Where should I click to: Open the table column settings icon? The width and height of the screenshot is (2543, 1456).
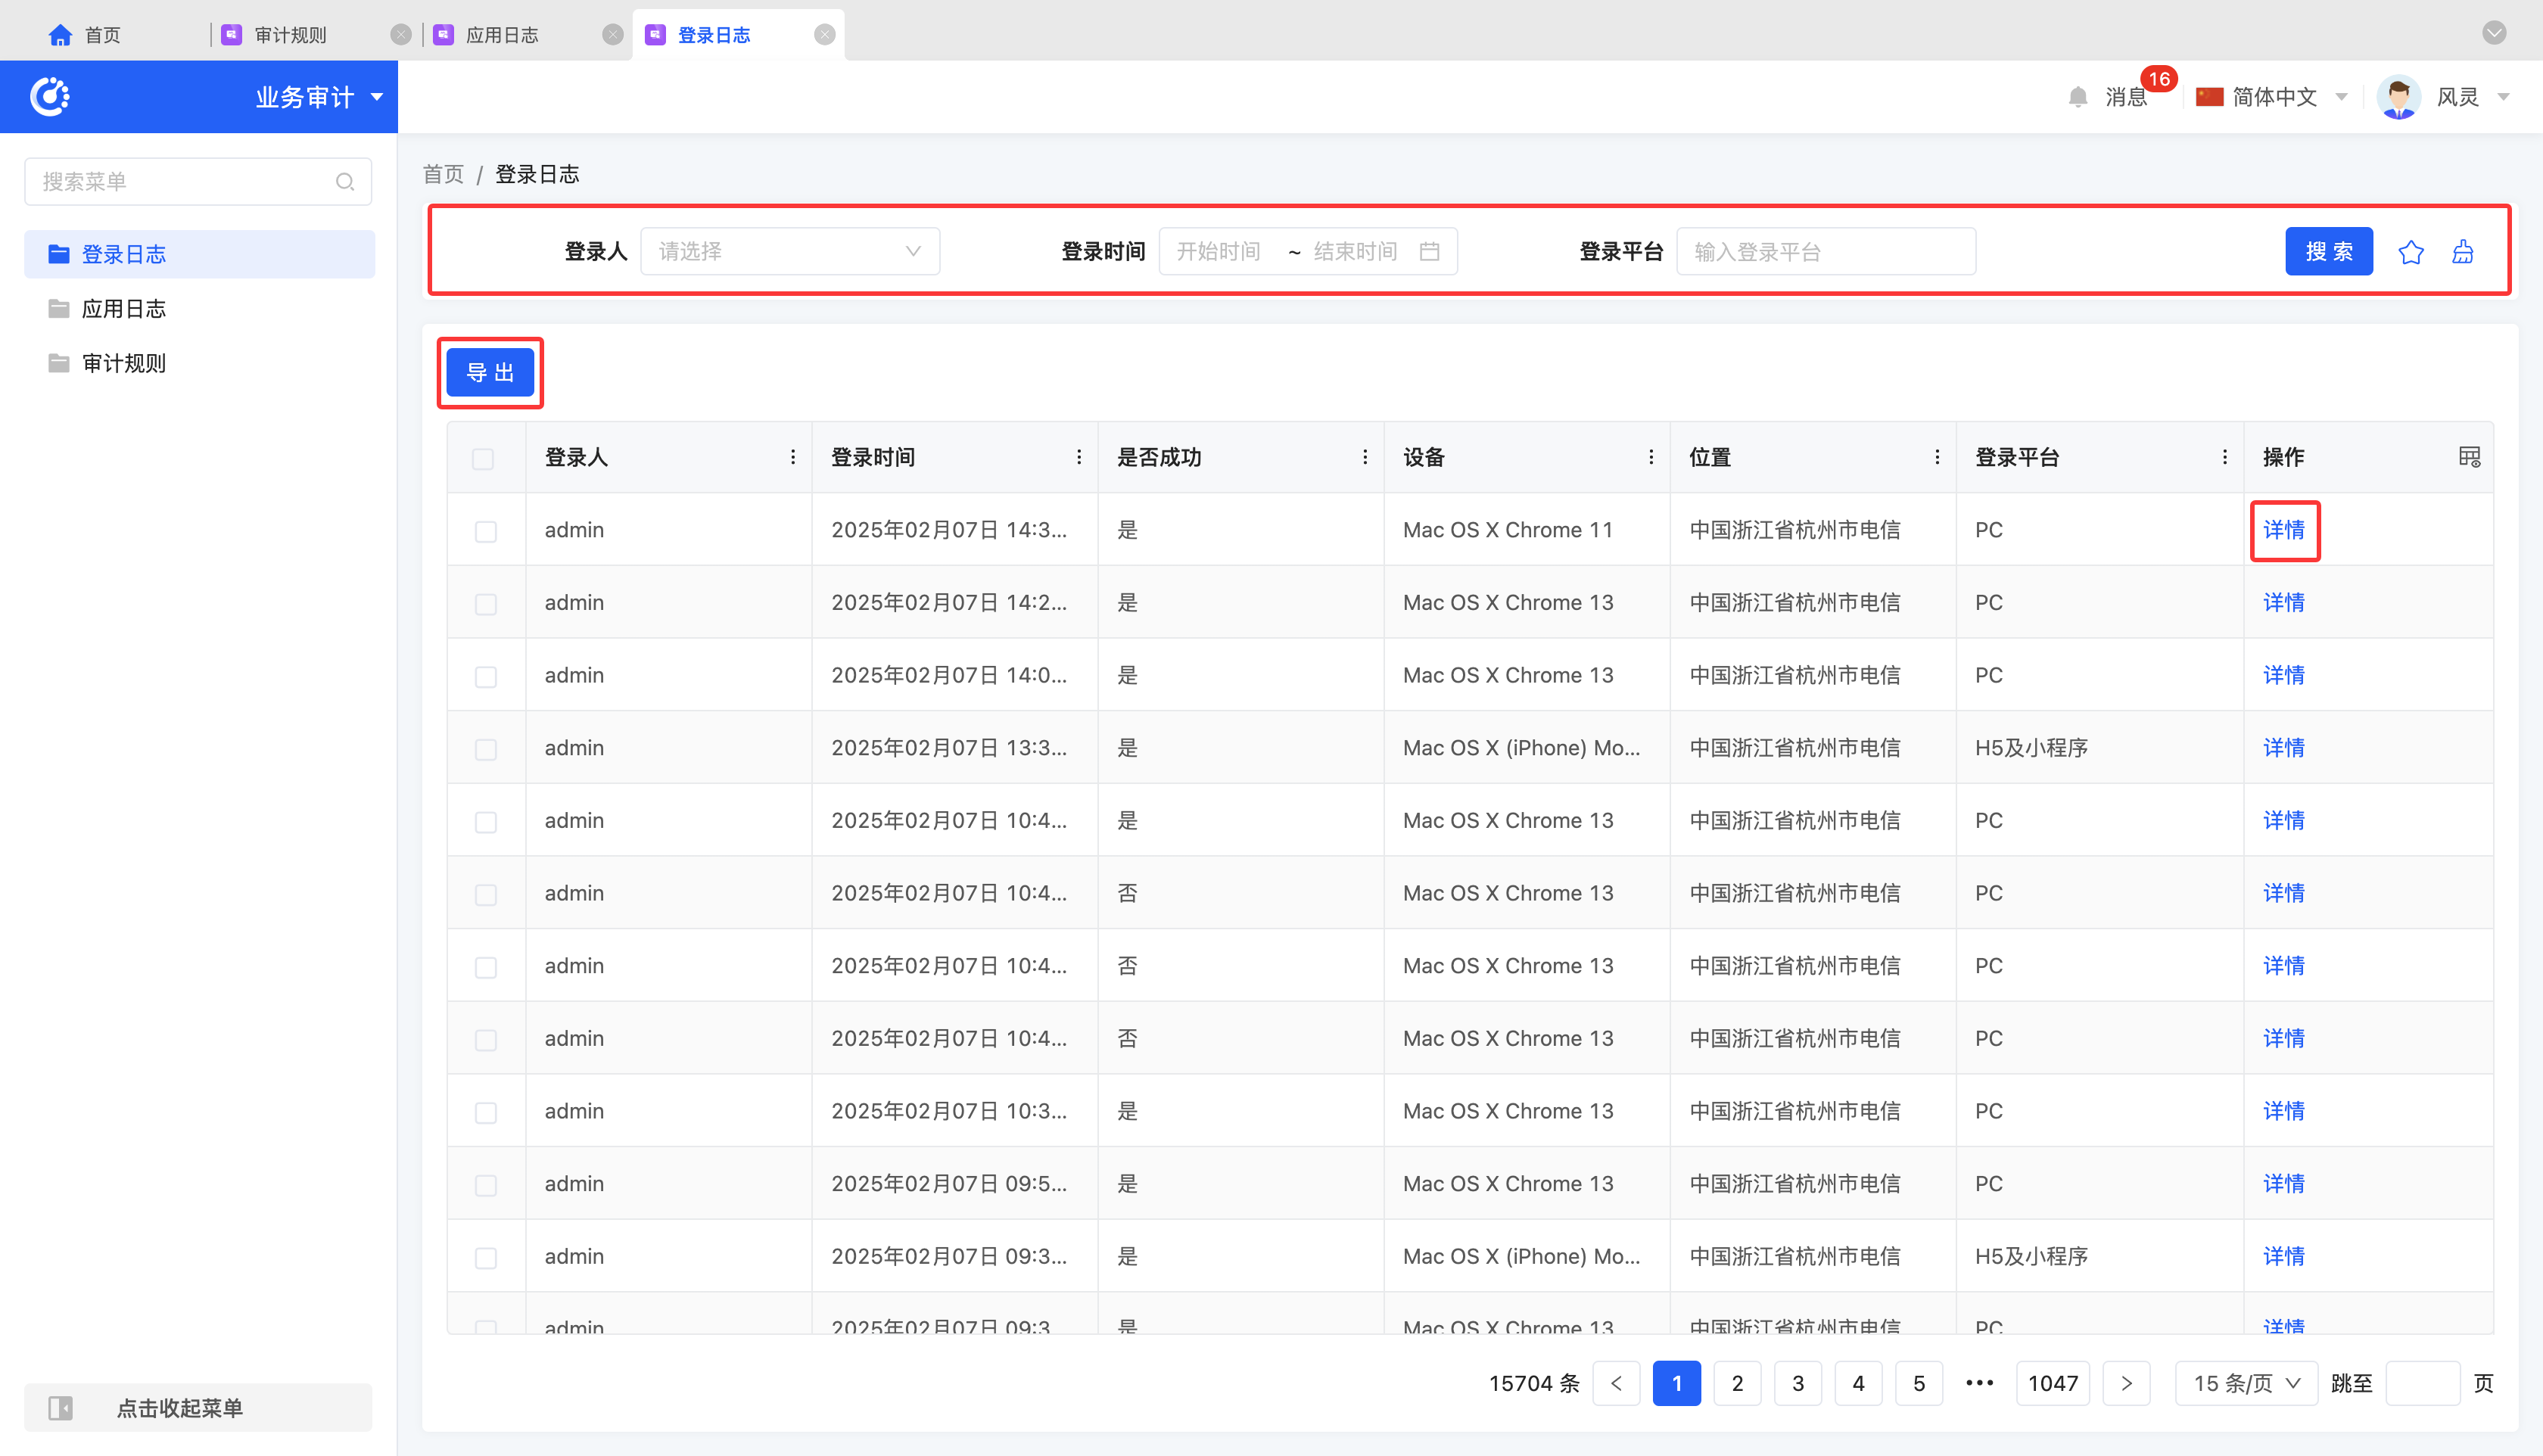click(x=2469, y=457)
